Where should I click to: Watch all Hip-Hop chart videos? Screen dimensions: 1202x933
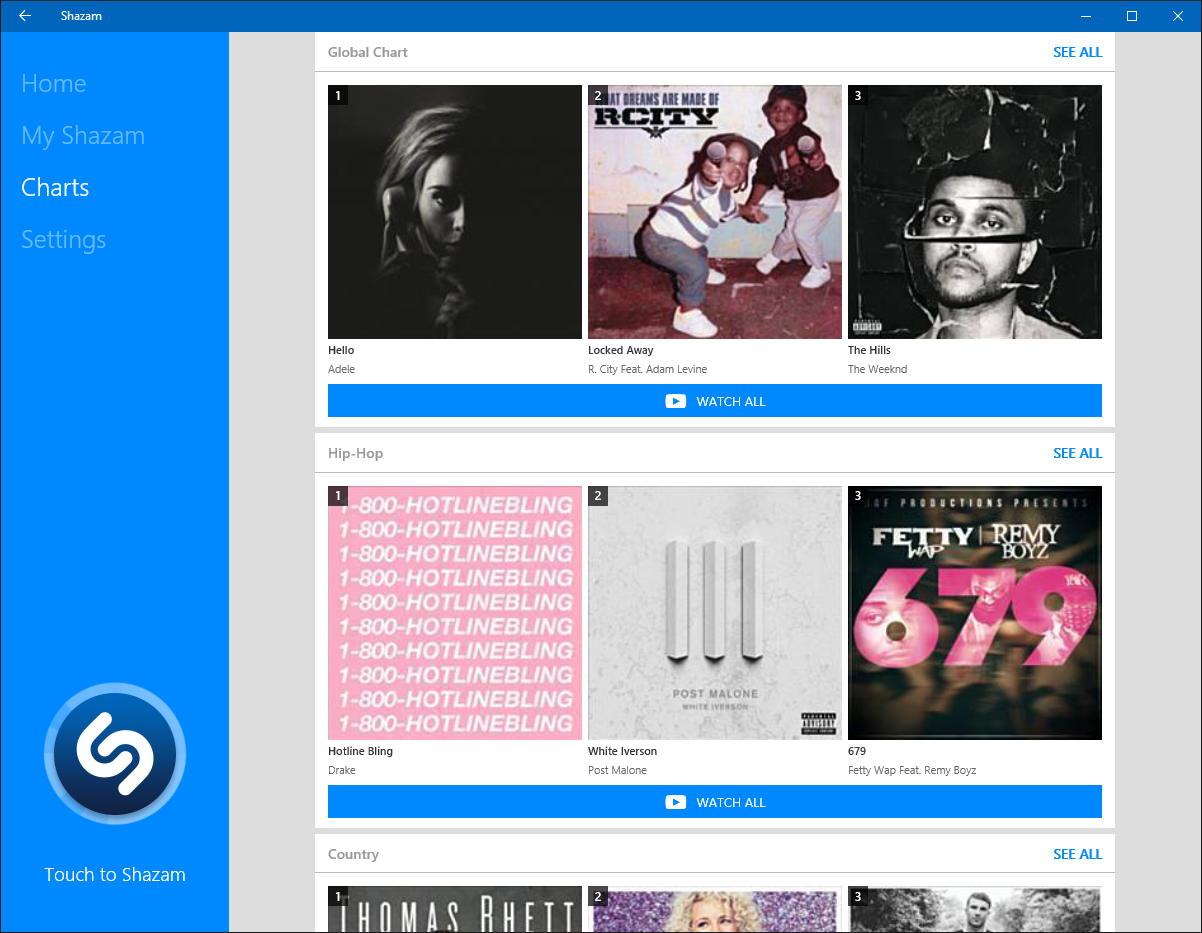tap(715, 802)
